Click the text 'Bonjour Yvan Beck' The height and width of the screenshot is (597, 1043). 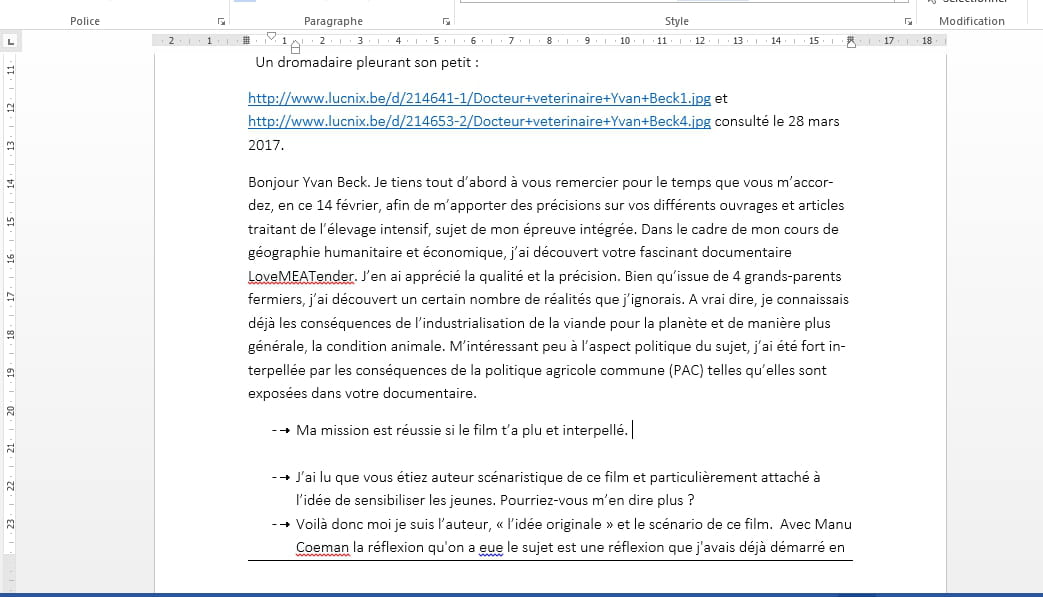coord(308,182)
